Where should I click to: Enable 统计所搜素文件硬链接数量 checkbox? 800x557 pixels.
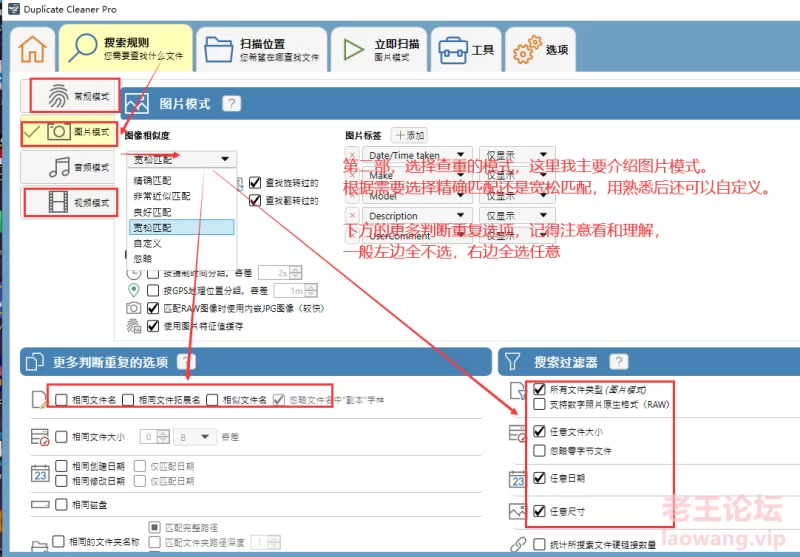[539, 544]
